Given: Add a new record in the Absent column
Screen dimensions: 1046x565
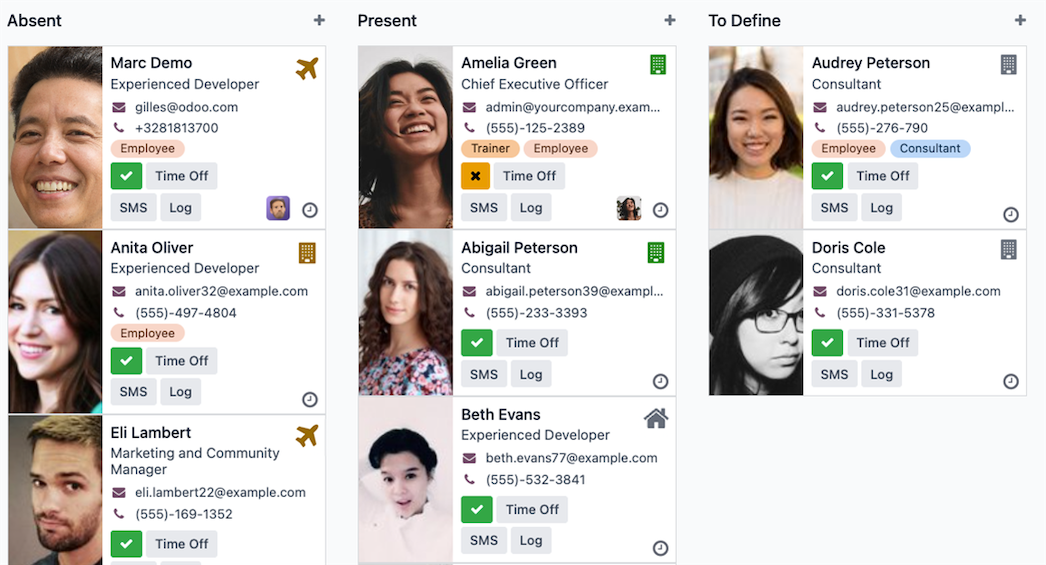Looking at the screenshot, I should tap(319, 20).
